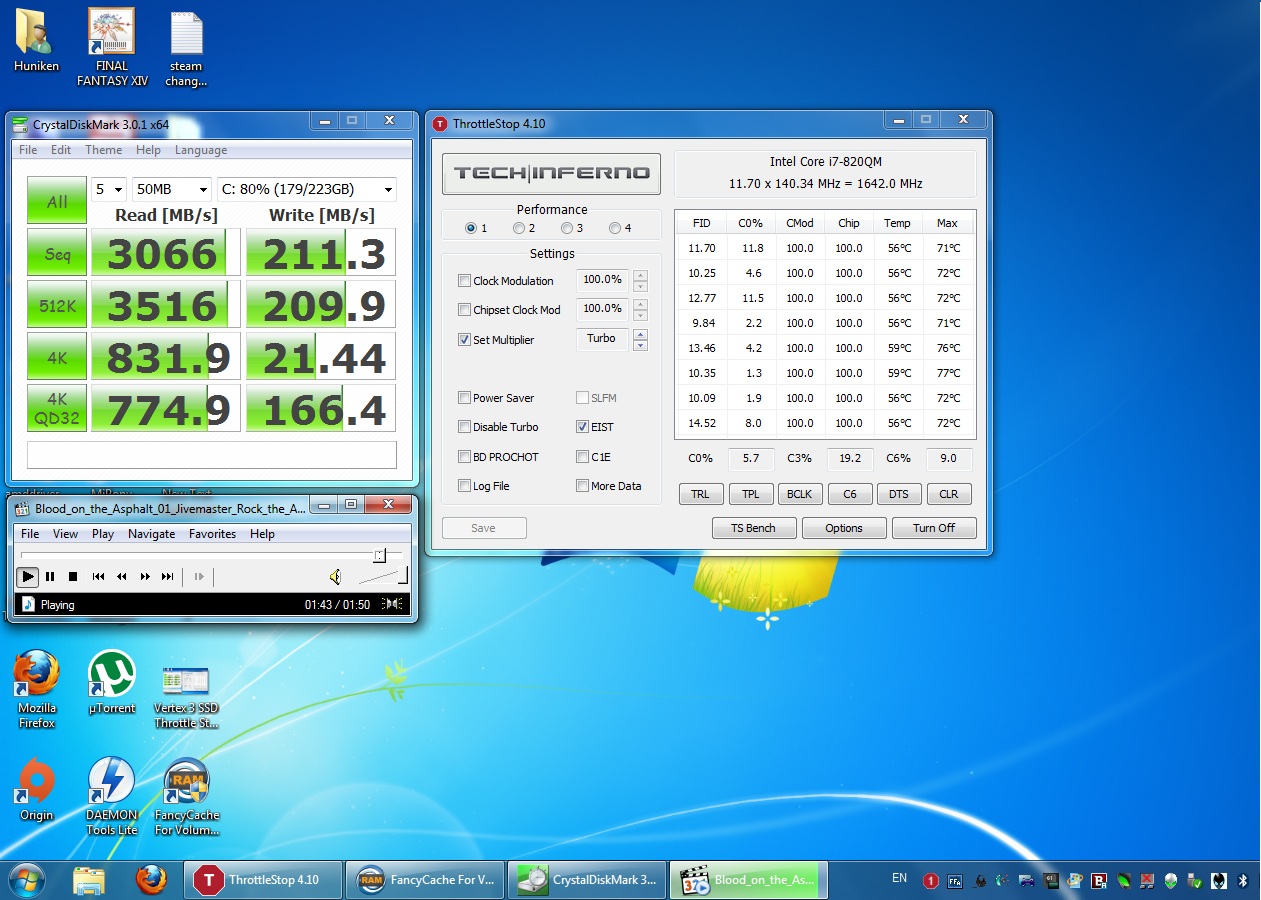
Task: Uncheck the EIST checkbox
Action: point(582,427)
